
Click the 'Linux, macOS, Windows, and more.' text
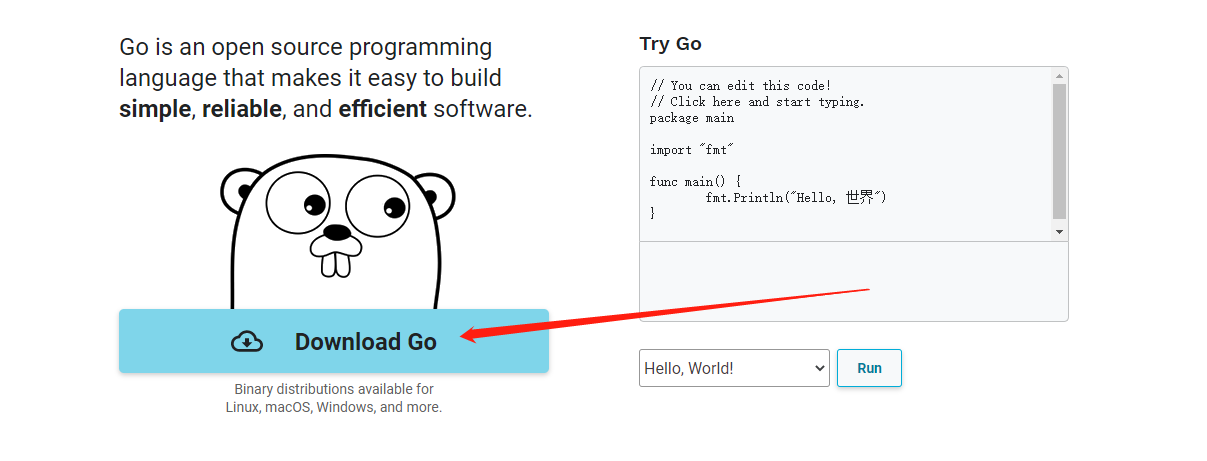tap(334, 407)
